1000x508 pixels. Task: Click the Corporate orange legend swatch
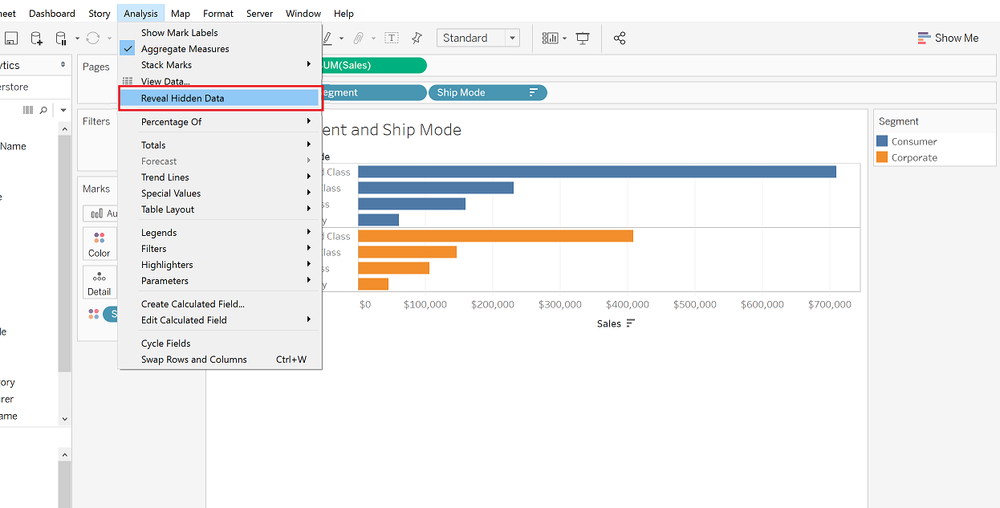click(x=883, y=157)
